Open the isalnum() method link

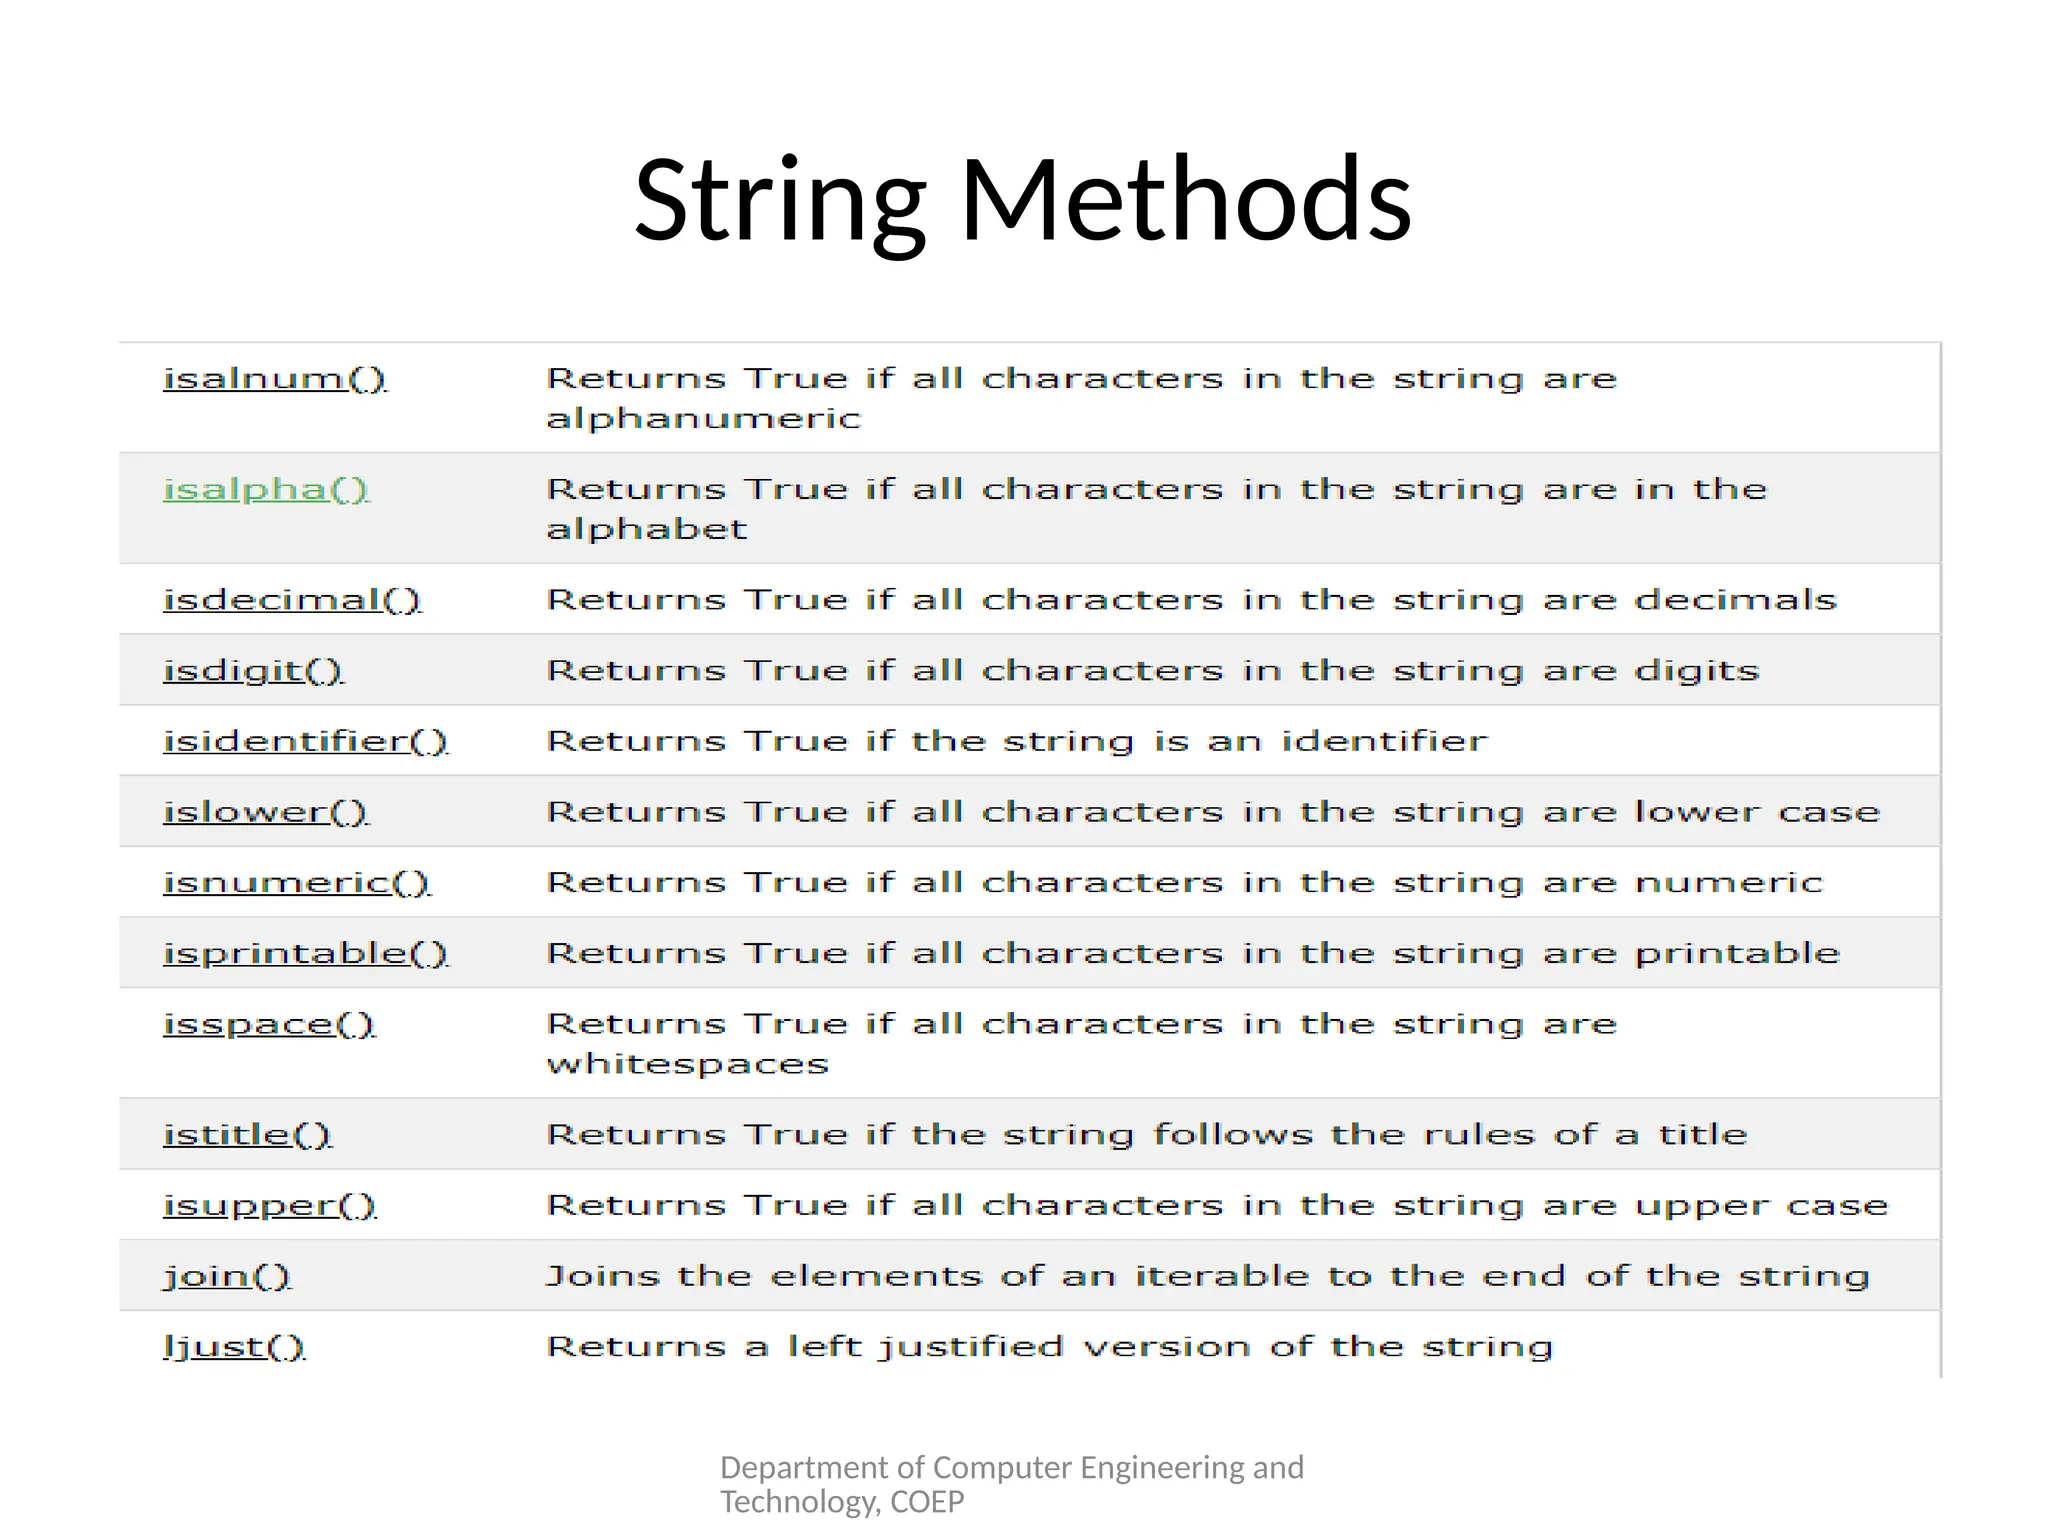[x=275, y=379]
